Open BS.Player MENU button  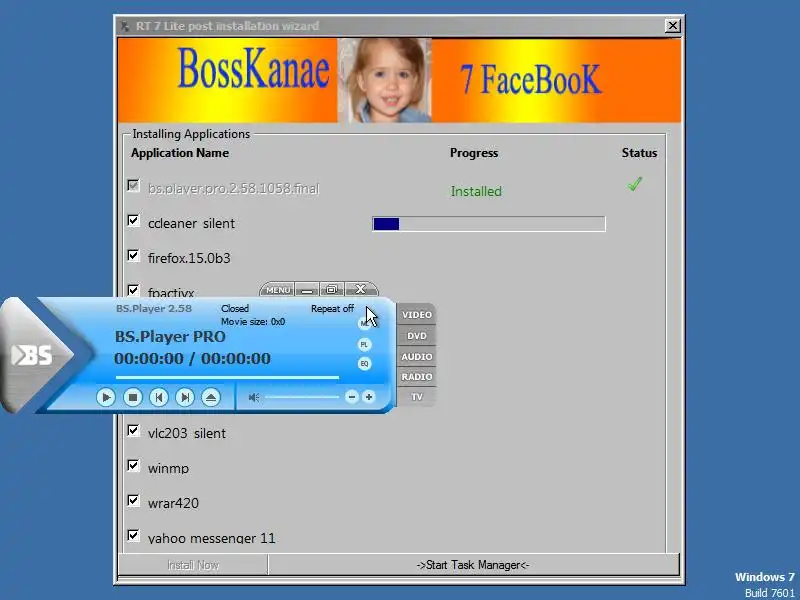pos(278,290)
